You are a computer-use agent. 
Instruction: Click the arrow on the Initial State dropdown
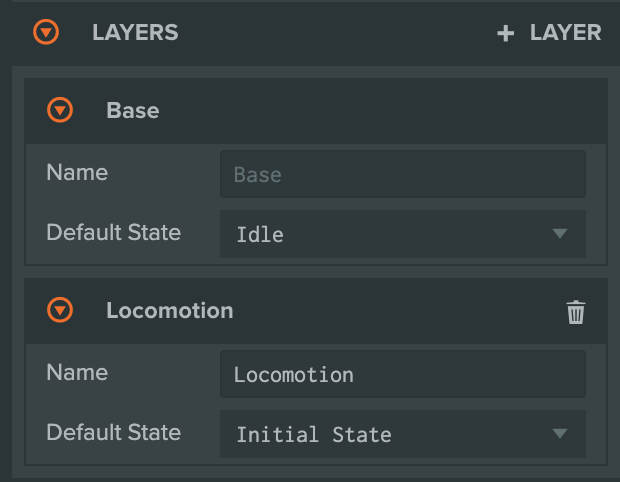click(560, 434)
